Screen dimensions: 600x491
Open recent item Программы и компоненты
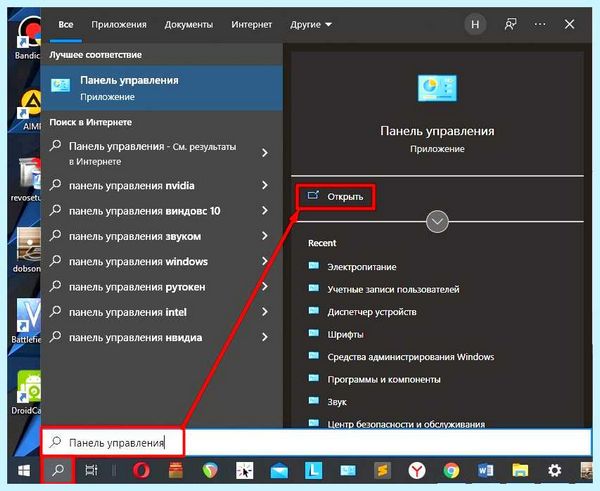coord(374,379)
